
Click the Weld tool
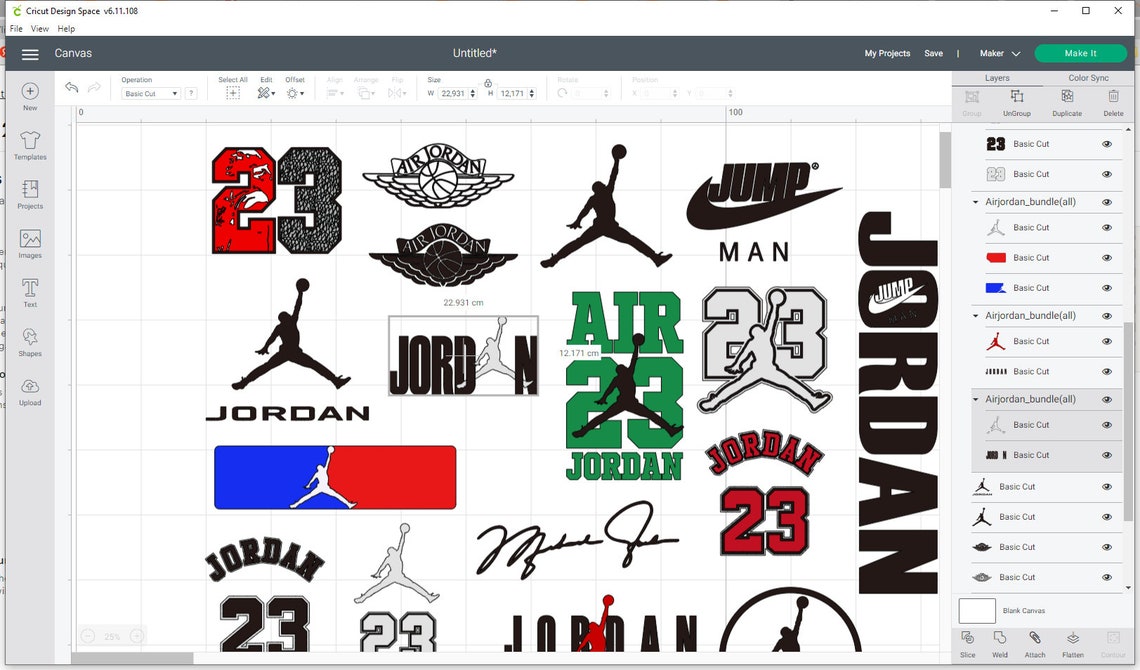[x=1000, y=644]
